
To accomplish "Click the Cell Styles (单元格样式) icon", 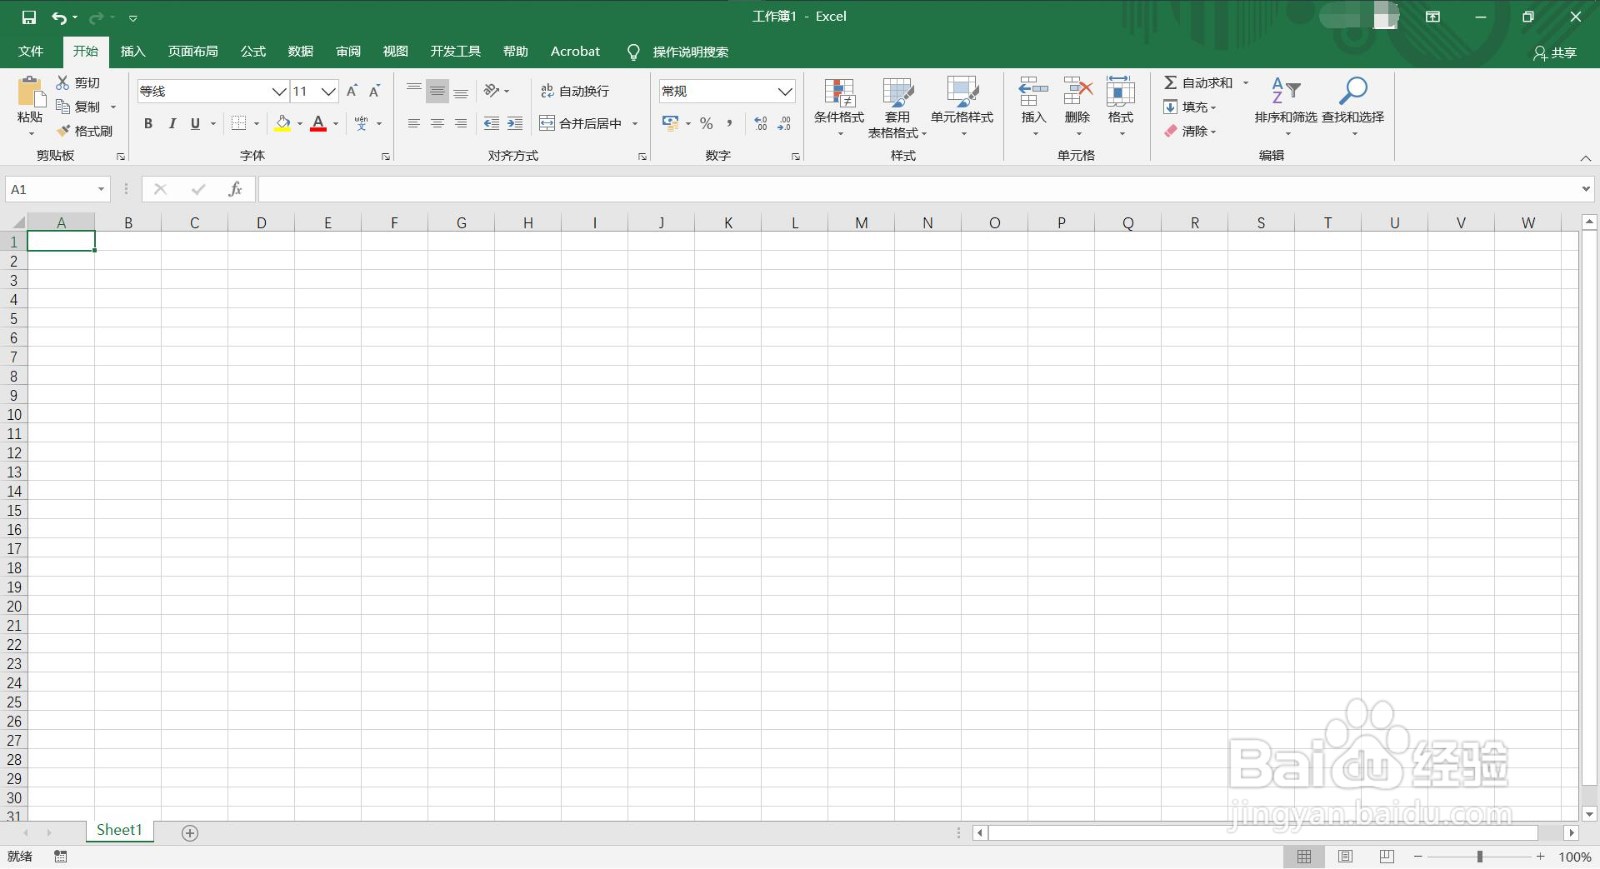I will point(962,92).
